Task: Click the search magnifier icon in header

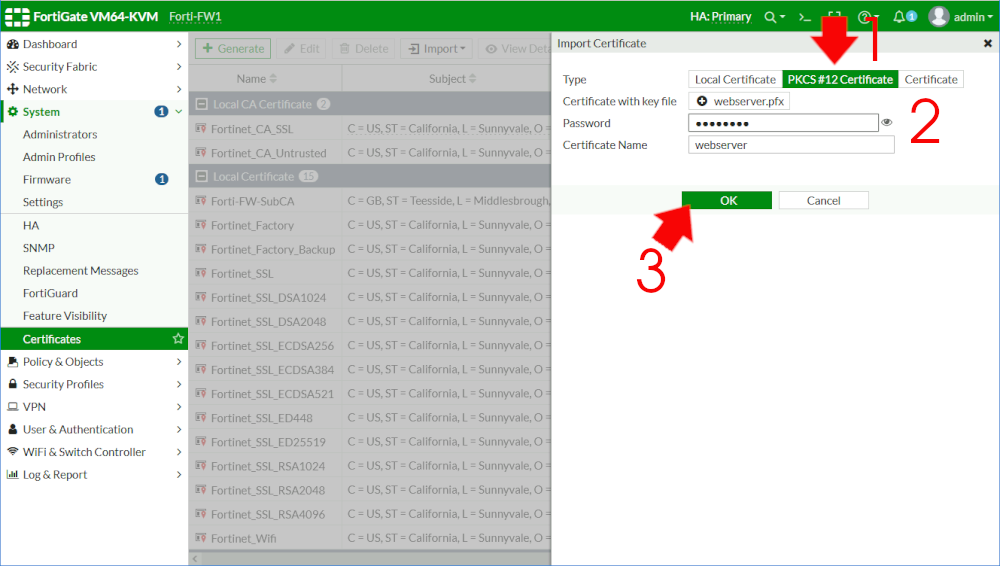Action: [770, 17]
